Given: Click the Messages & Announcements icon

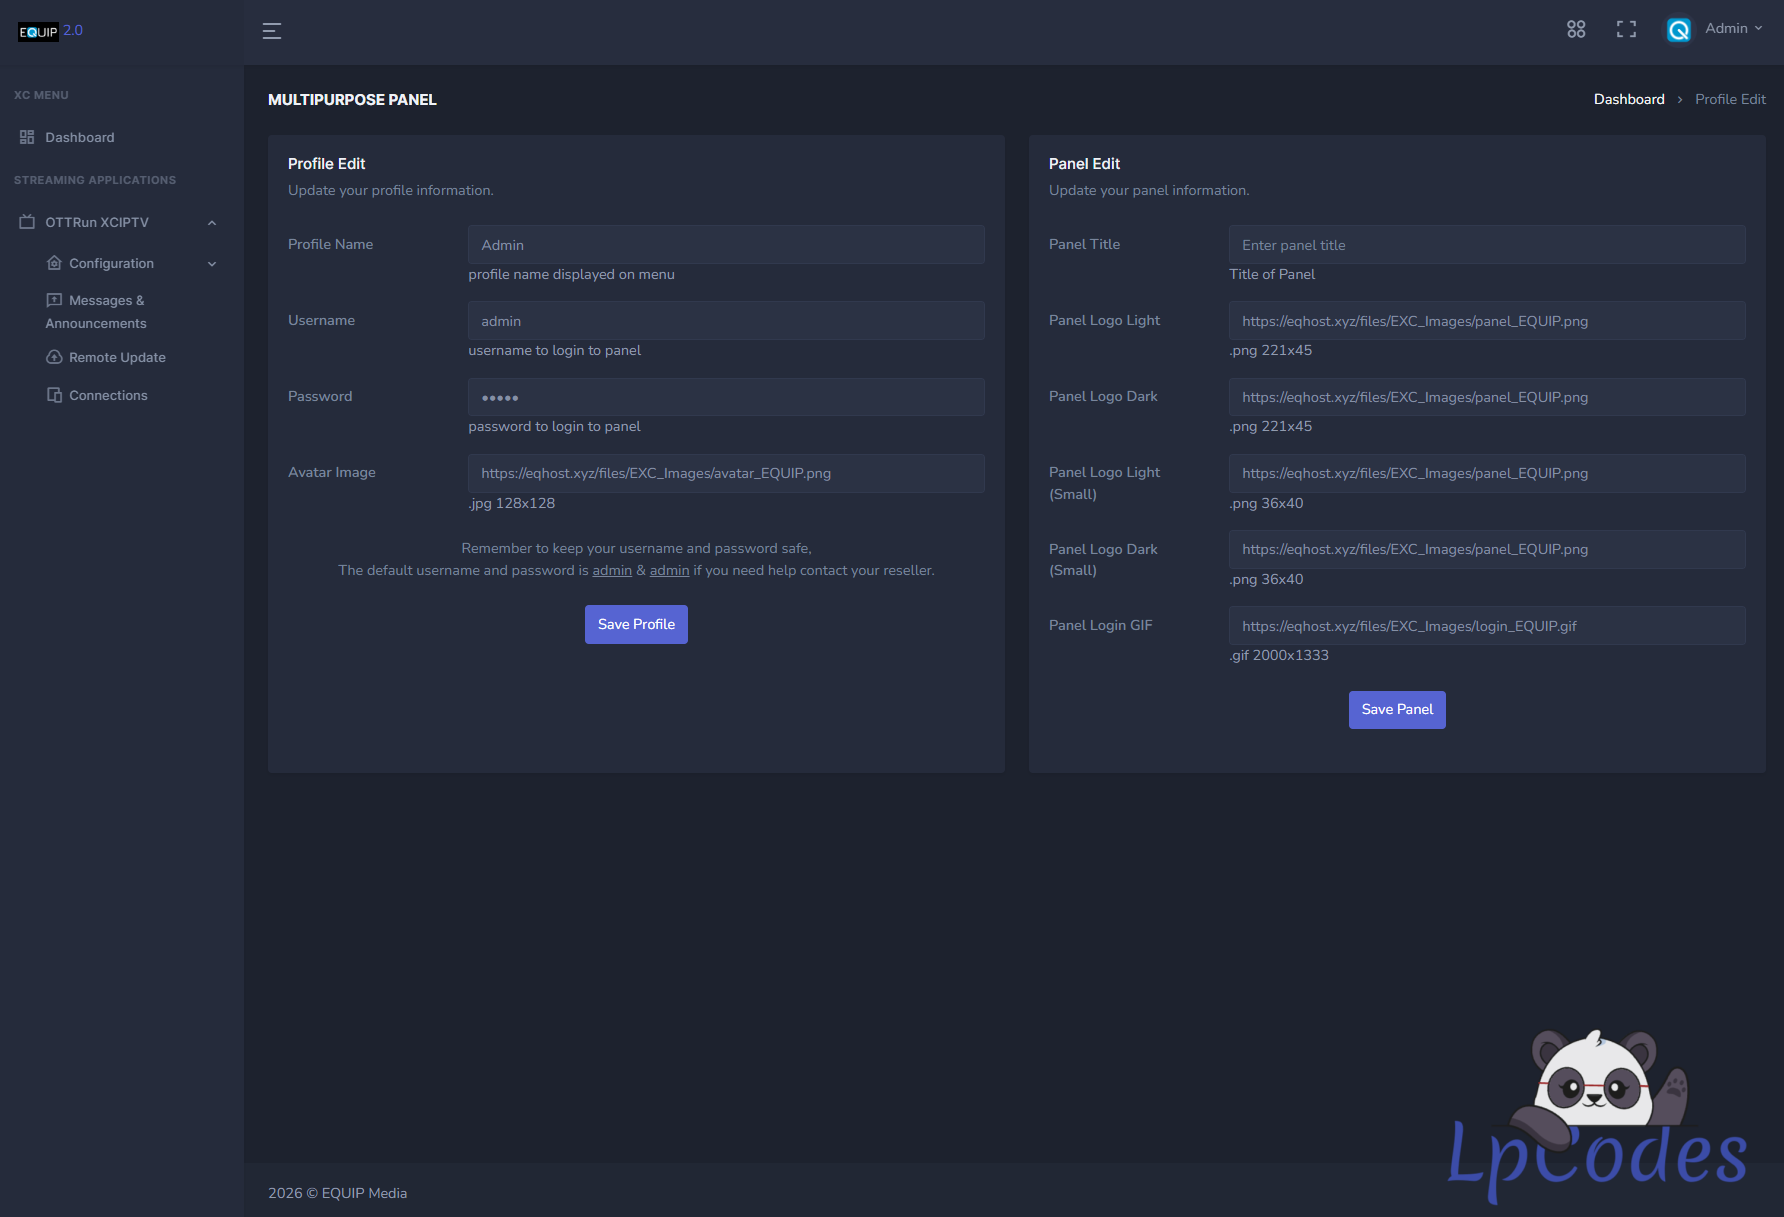Looking at the screenshot, I should 55,300.
